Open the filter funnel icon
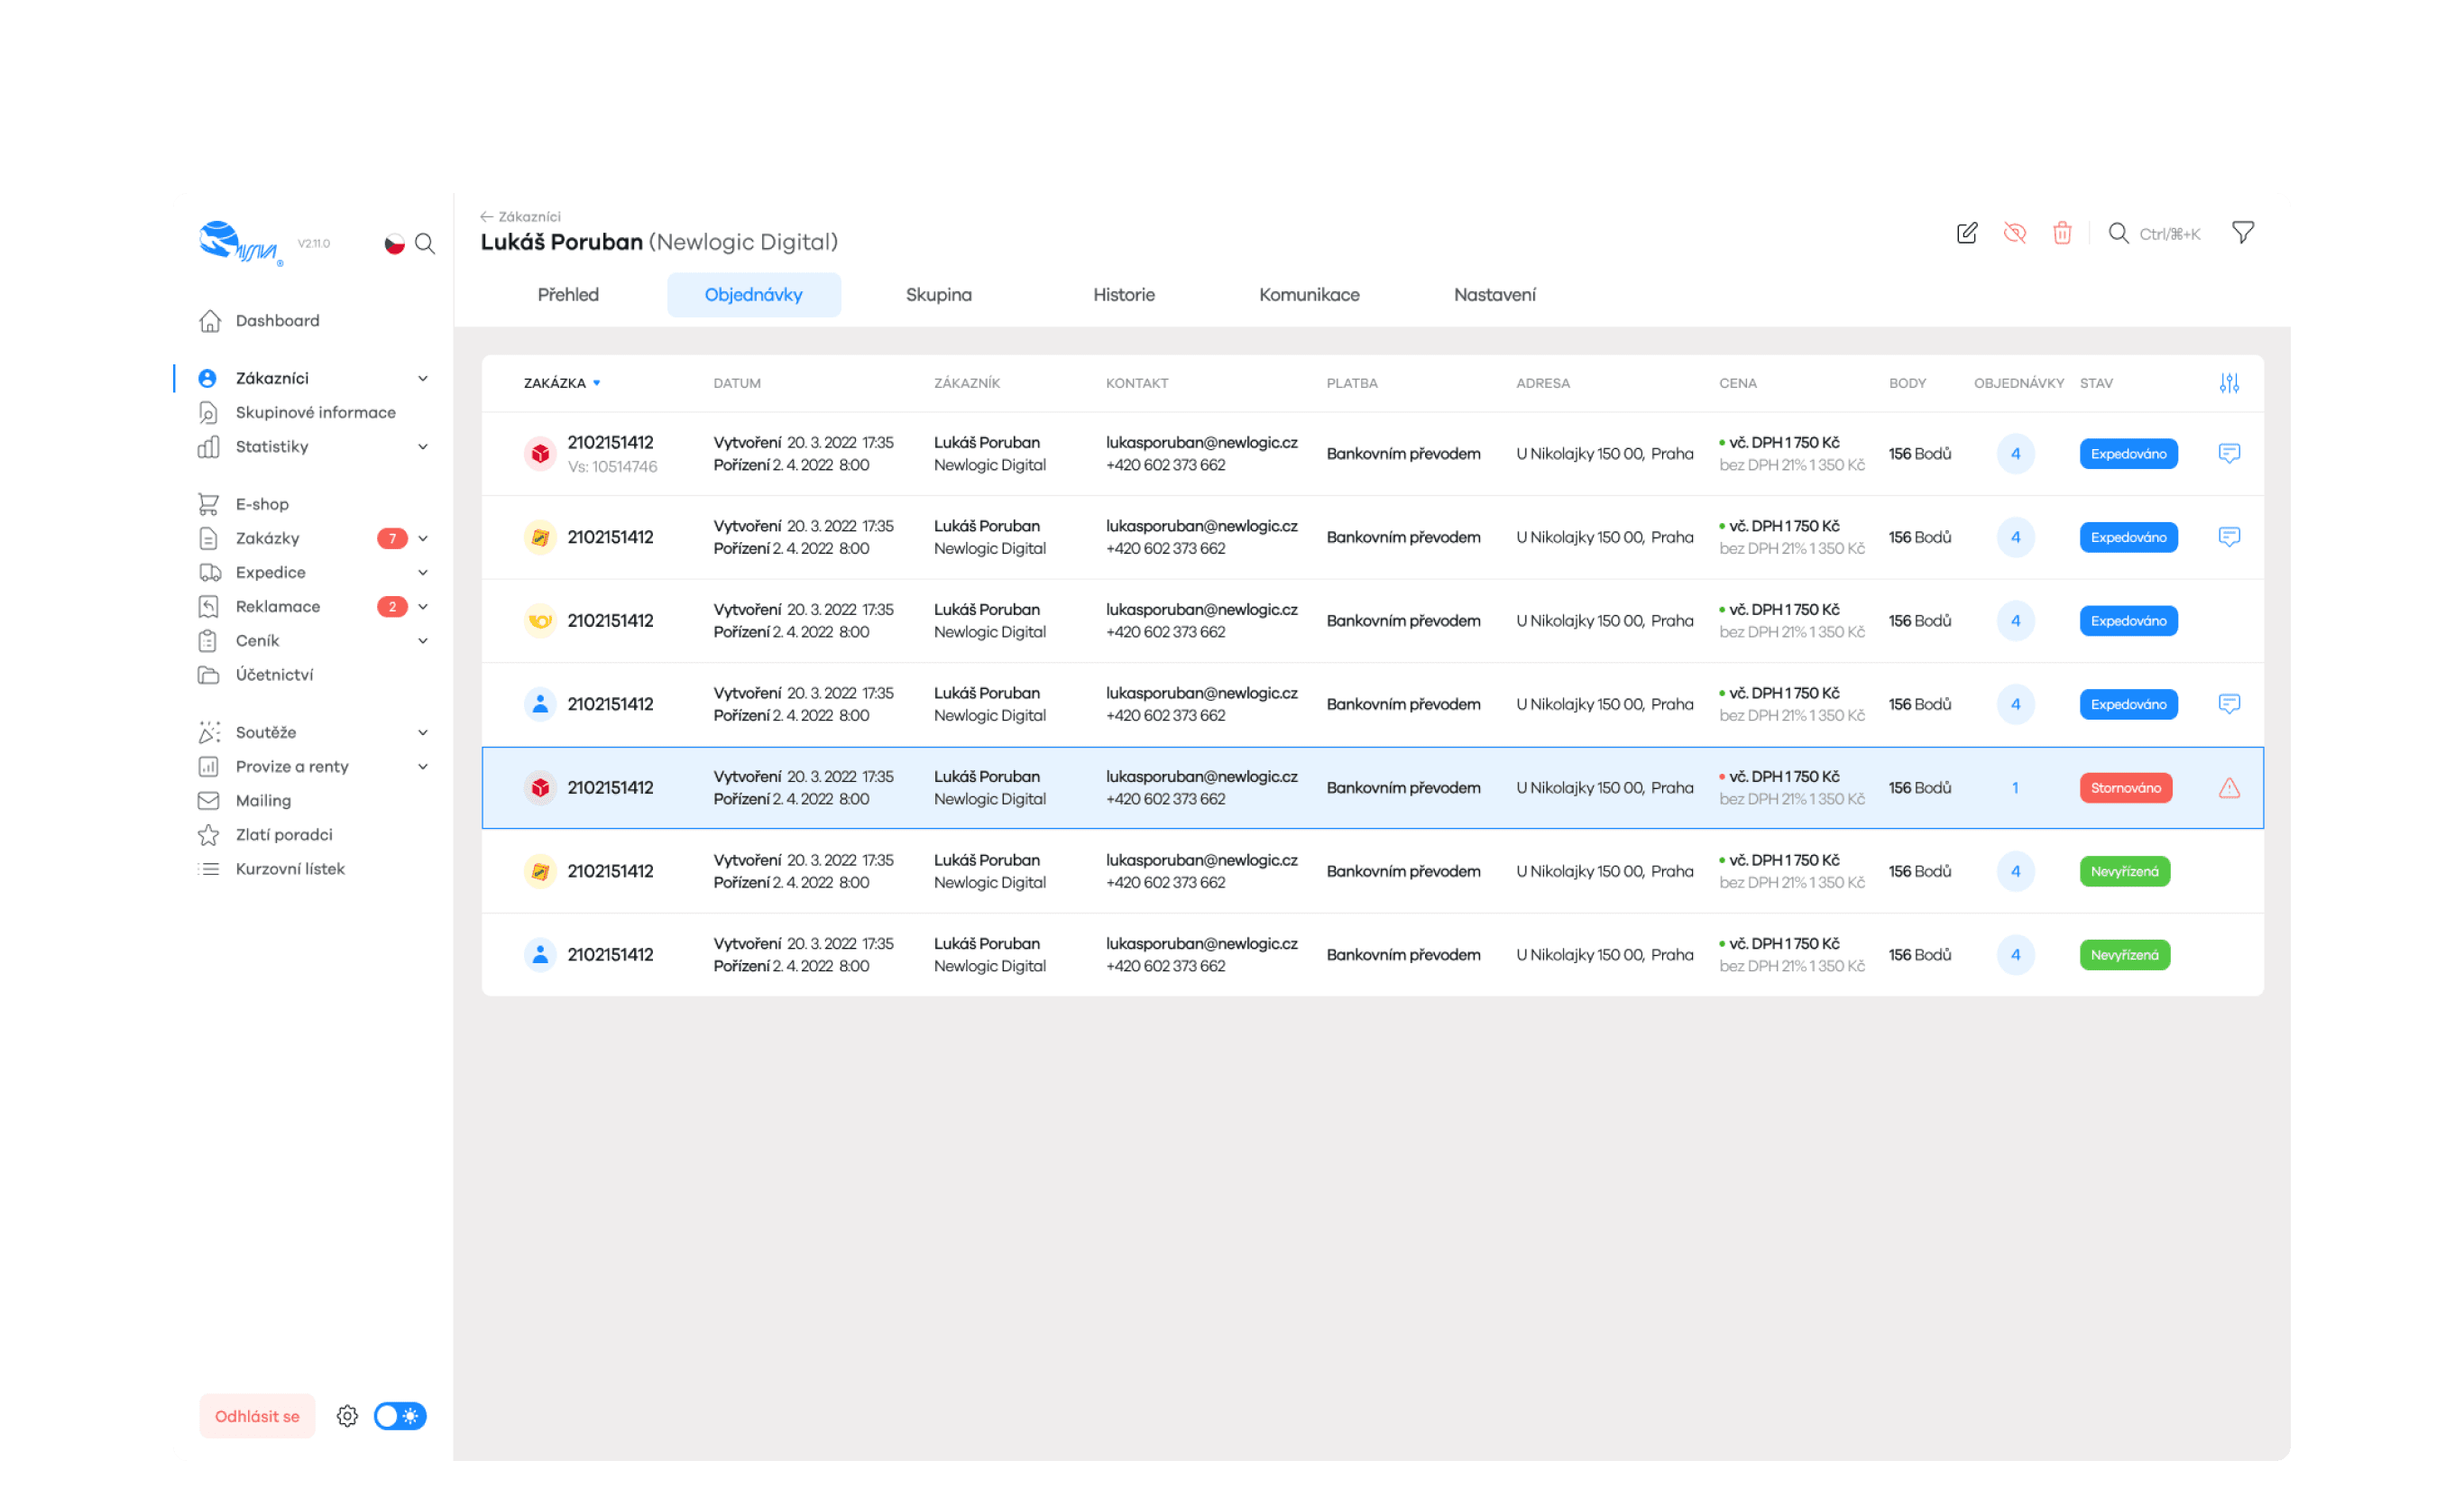Viewport: 2464px width, 1488px height. coord(2243,233)
